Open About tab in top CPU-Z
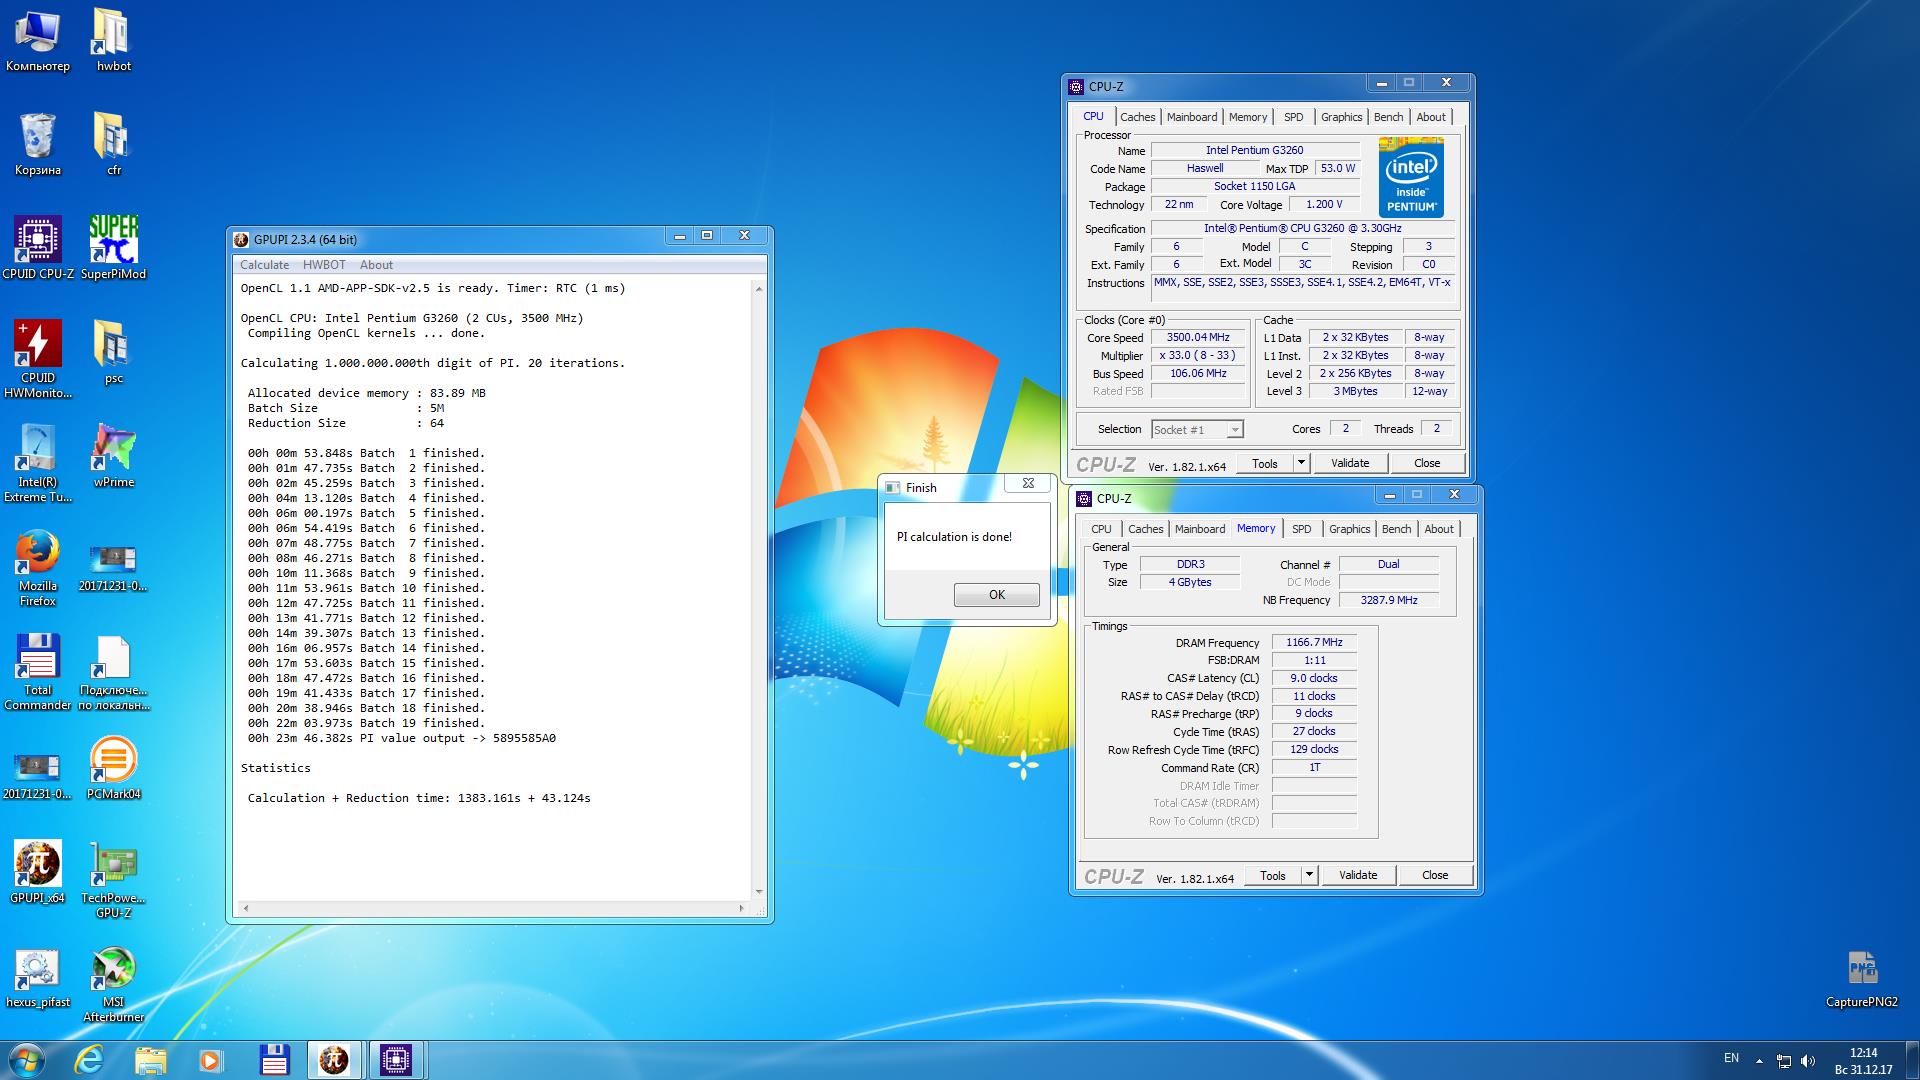The height and width of the screenshot is (1080, 1920). pyautogui.click(x=1430, y=117)
